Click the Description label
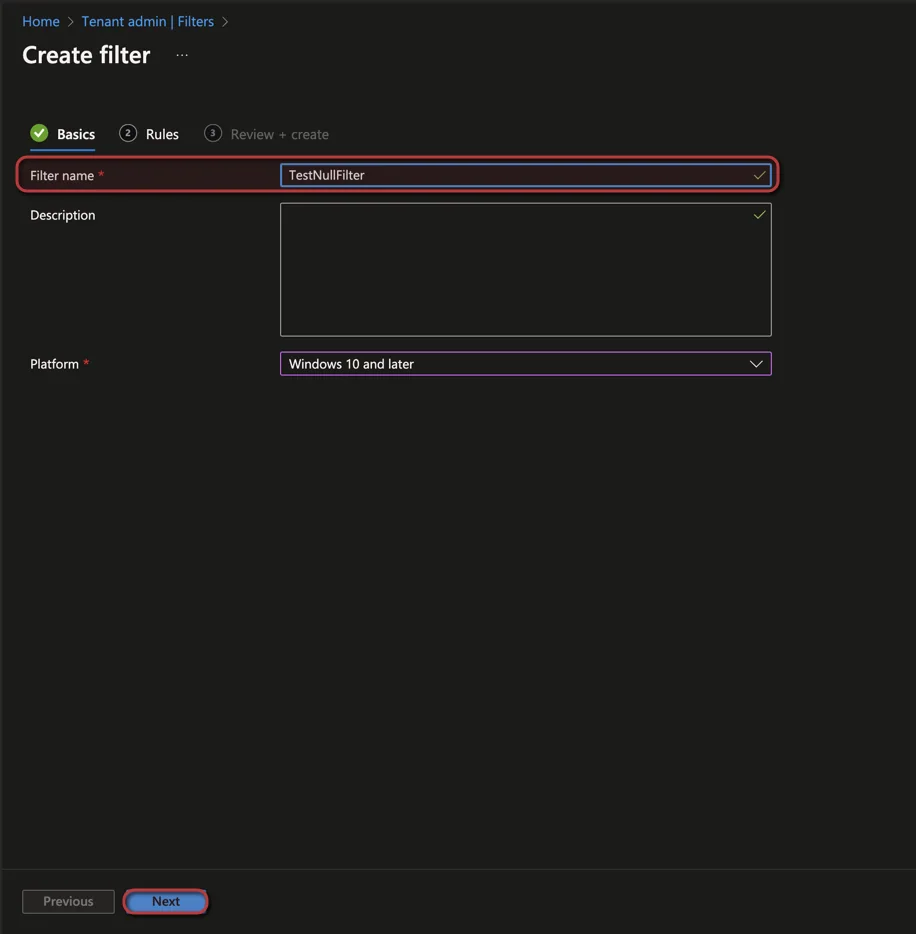Screen dimensions: 916x934 click(x=63, y=215)
